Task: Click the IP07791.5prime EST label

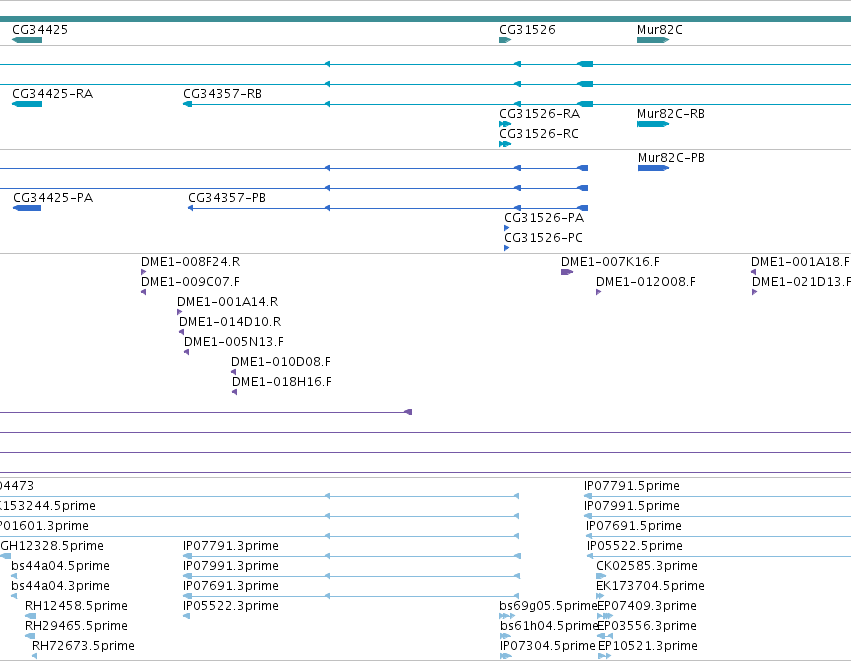Action: 632,486
